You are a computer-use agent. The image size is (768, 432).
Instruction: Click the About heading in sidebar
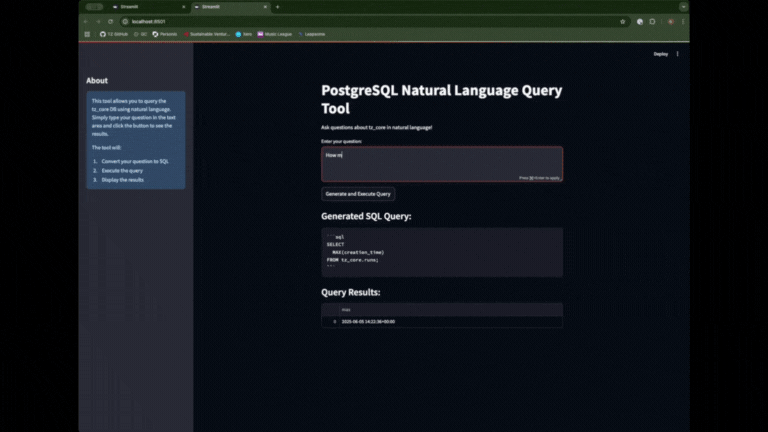tap(97, 80)
